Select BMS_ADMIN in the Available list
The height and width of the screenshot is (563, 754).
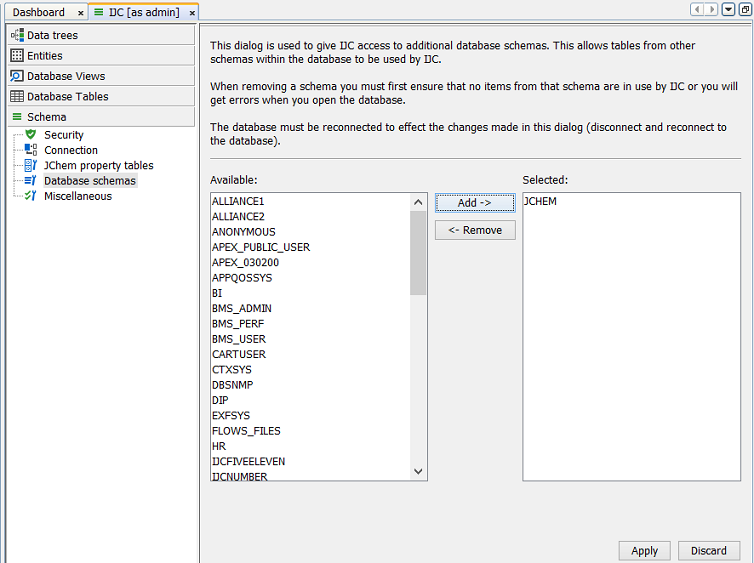coord(241,309)
